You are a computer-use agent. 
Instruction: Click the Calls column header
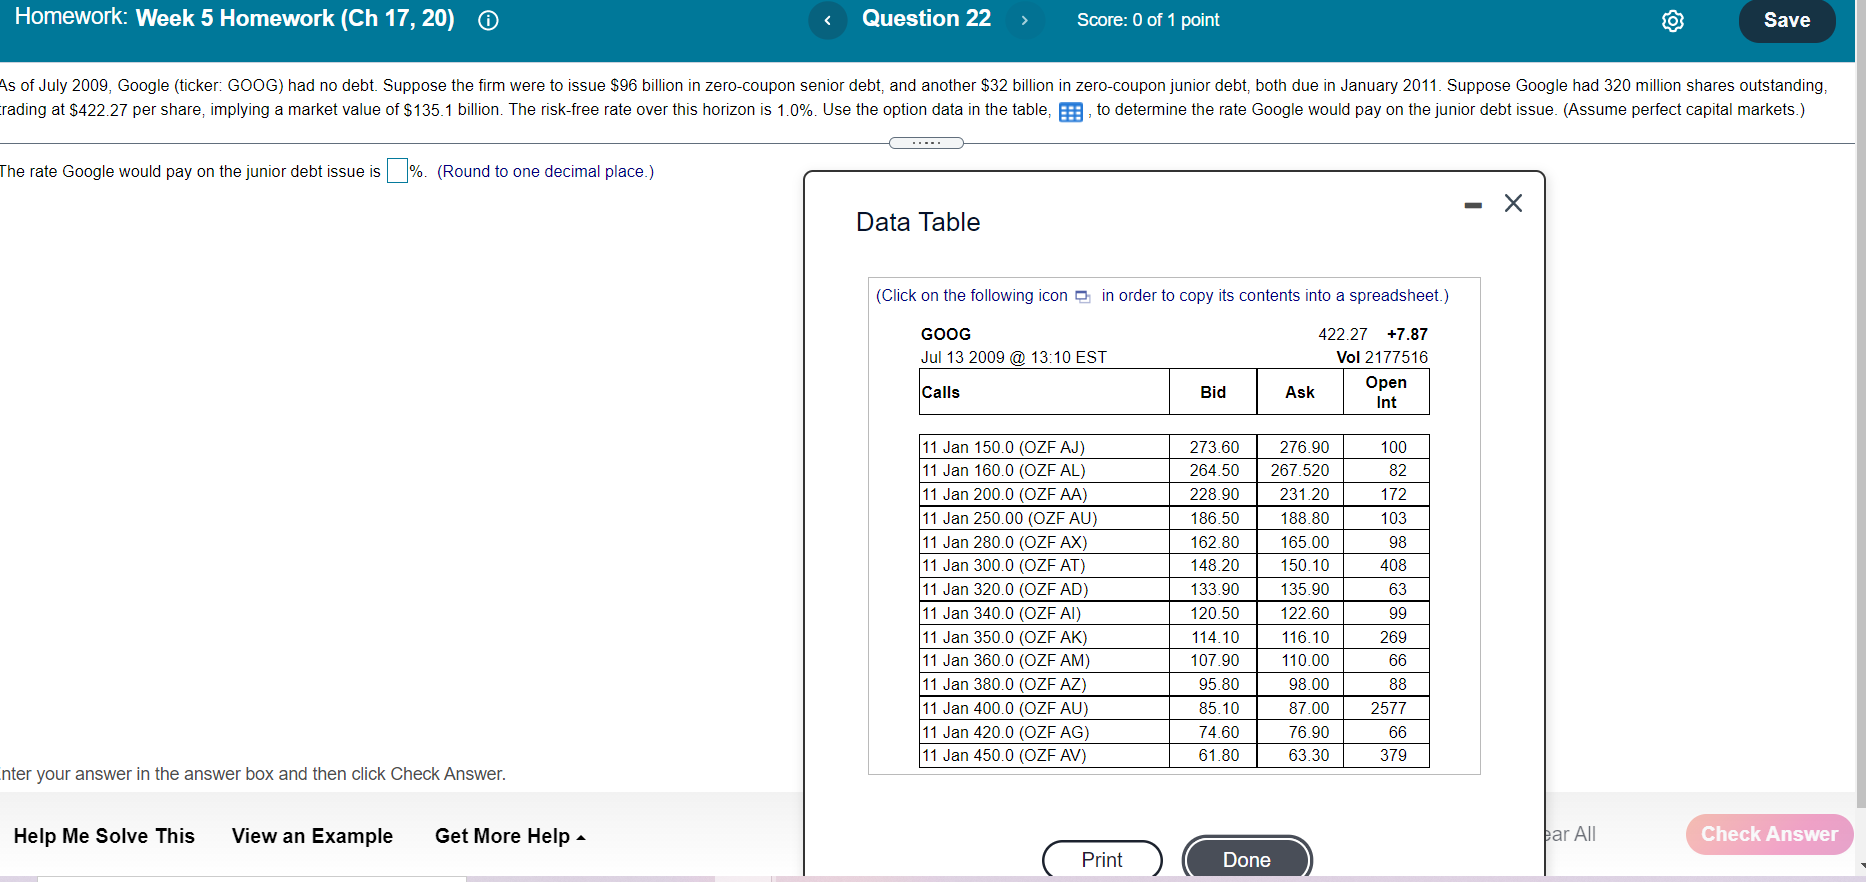click(1044, 392)
